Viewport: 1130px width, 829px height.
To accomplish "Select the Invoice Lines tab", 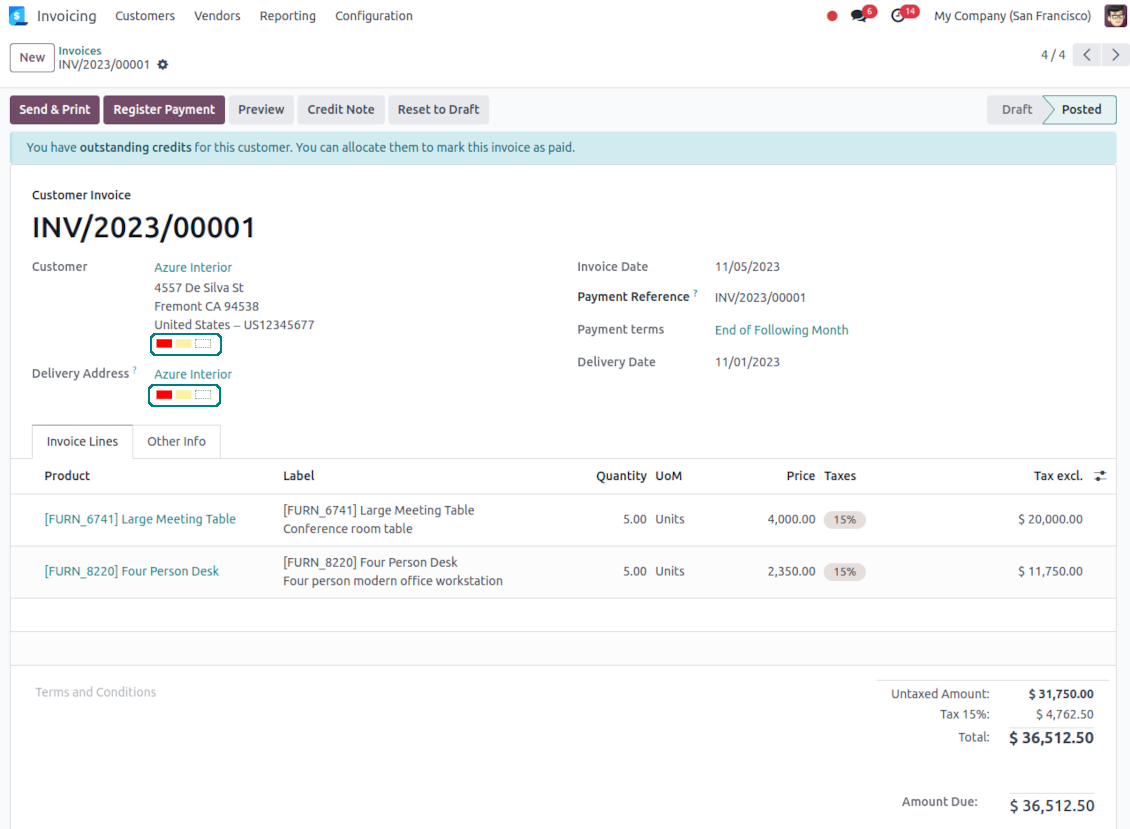I will 82,441.
